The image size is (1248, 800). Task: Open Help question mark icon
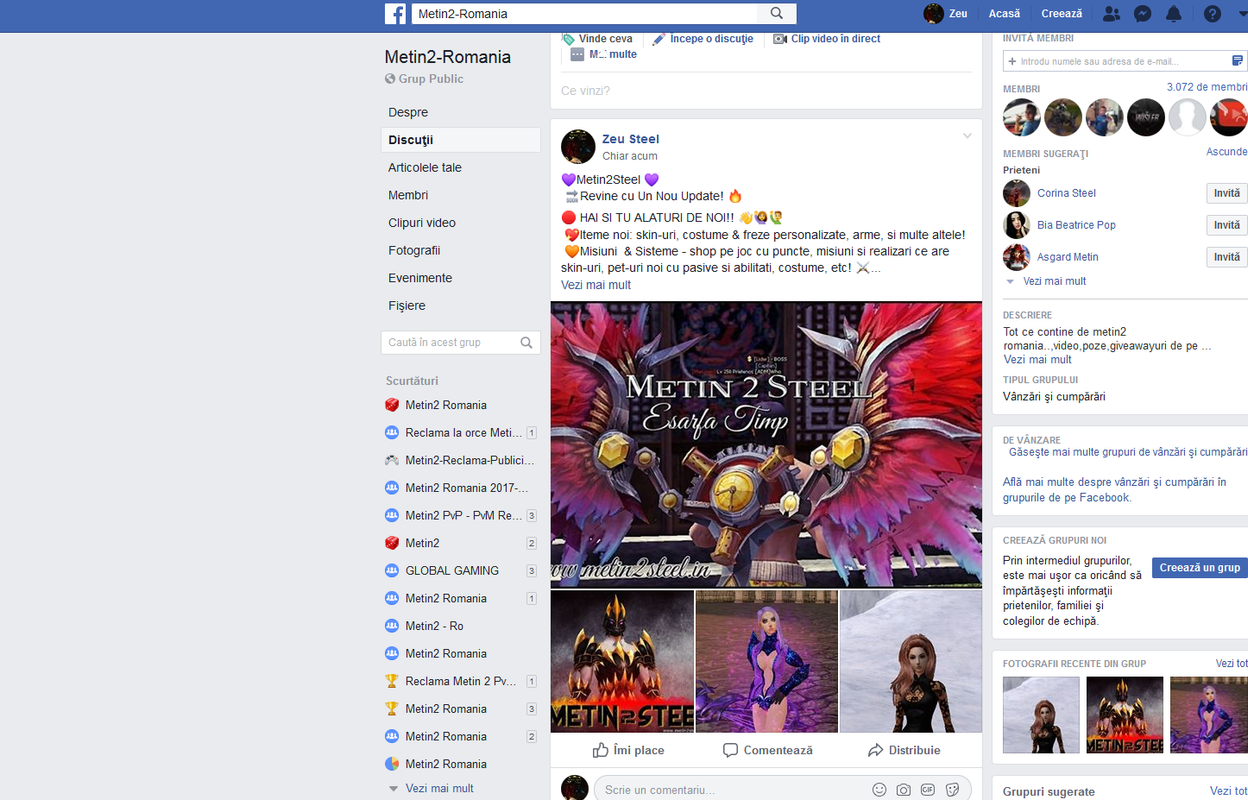pyautogui.click(x=1212, y=14)
